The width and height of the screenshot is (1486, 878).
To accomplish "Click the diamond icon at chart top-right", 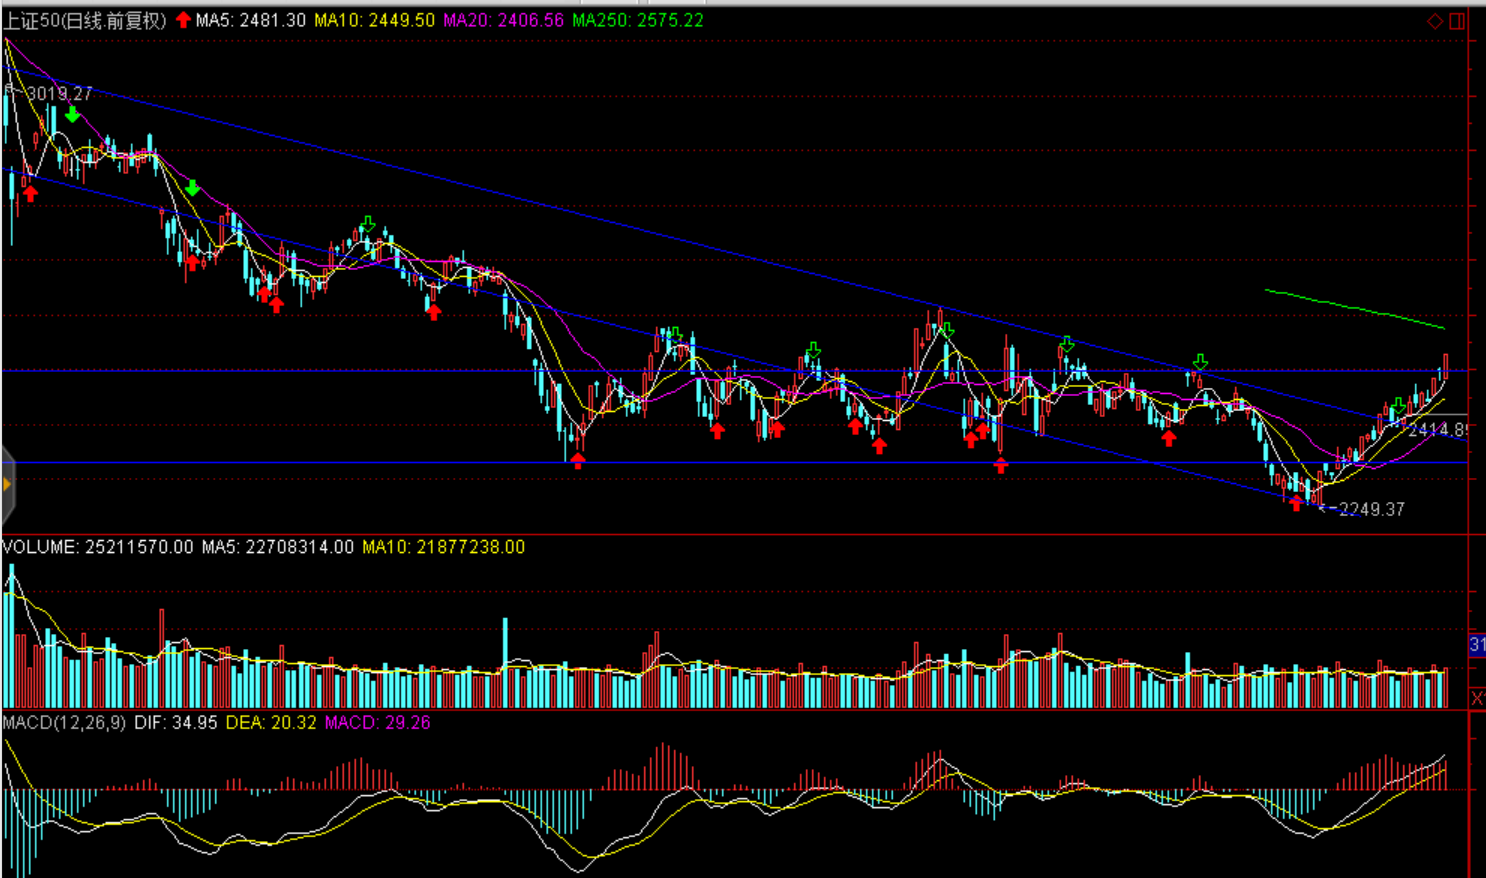I will (x=1435, y=21).
